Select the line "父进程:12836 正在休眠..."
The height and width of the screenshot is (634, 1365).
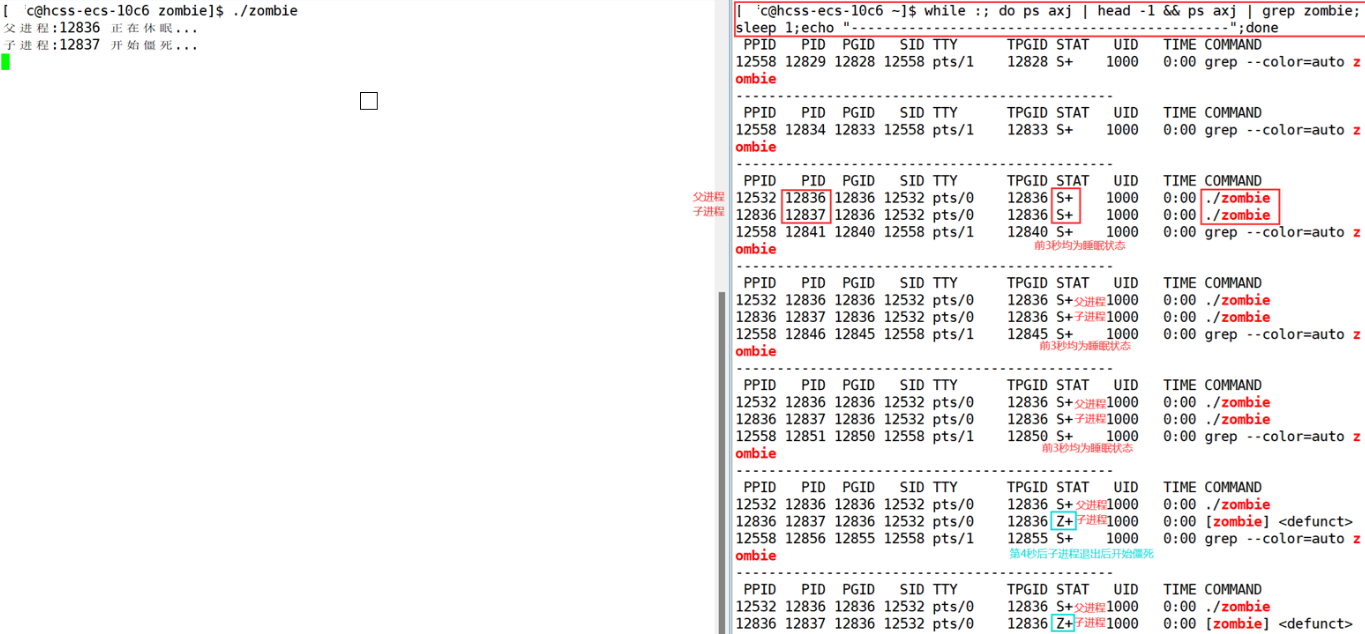point(101,28)
